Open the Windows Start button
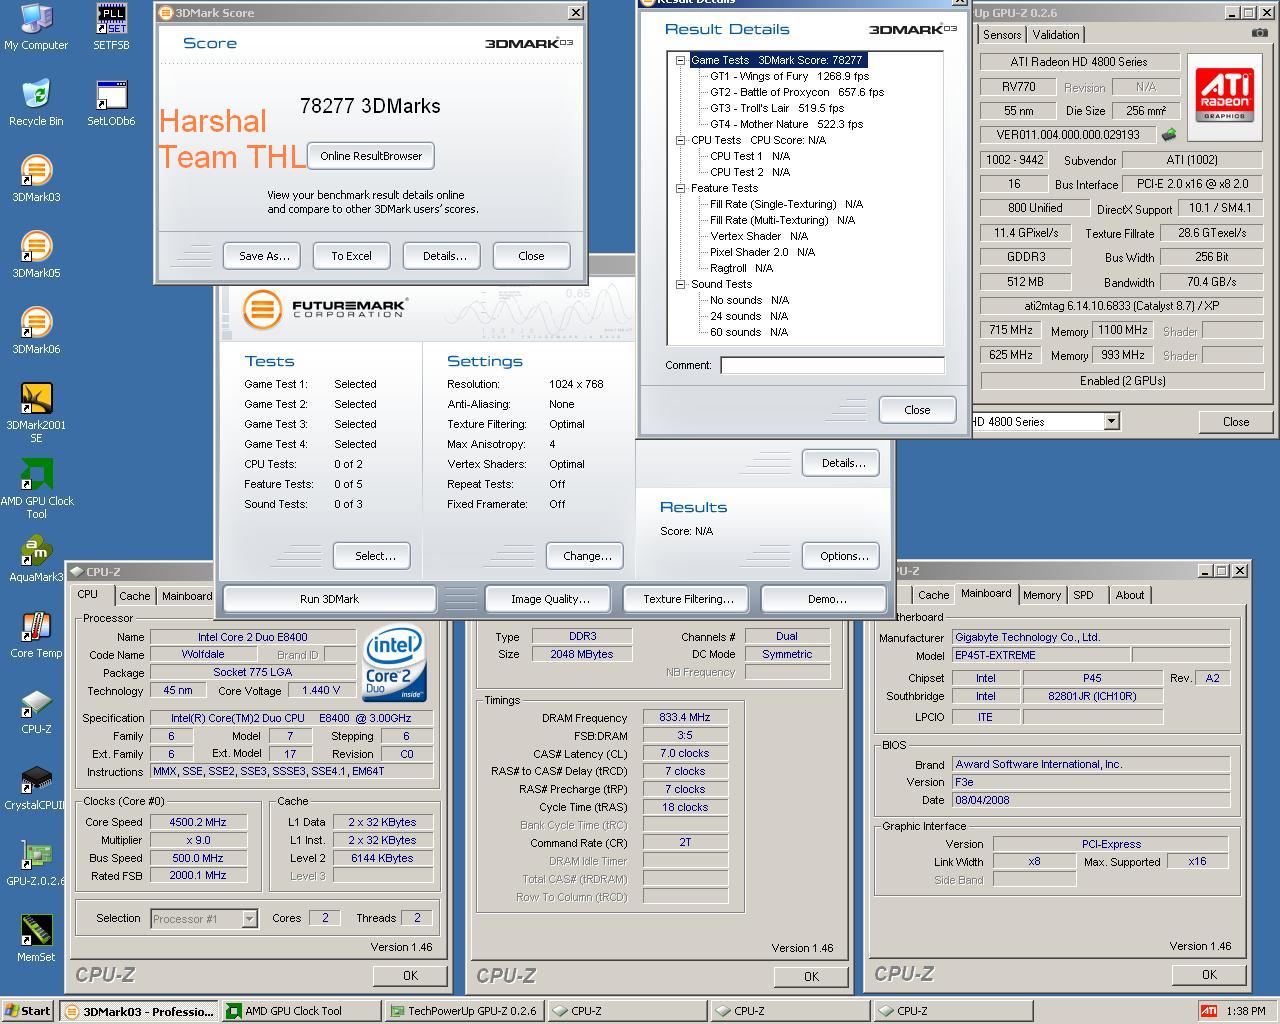The width and height of the screenshot is (1280, 1024). point(28,1011)
